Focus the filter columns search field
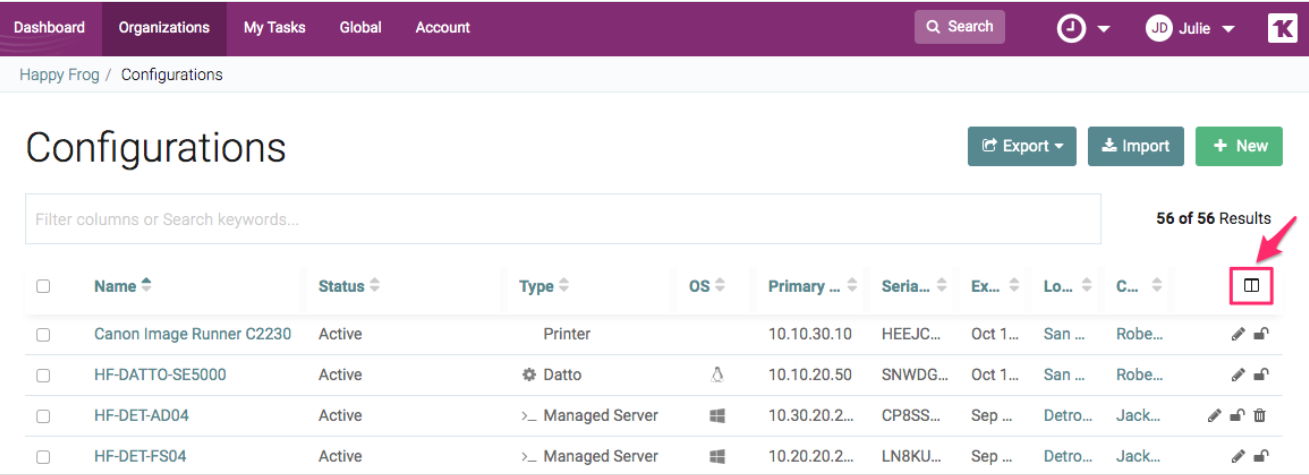The width and height of the screenshot is (1309, 475). [562, 219]
